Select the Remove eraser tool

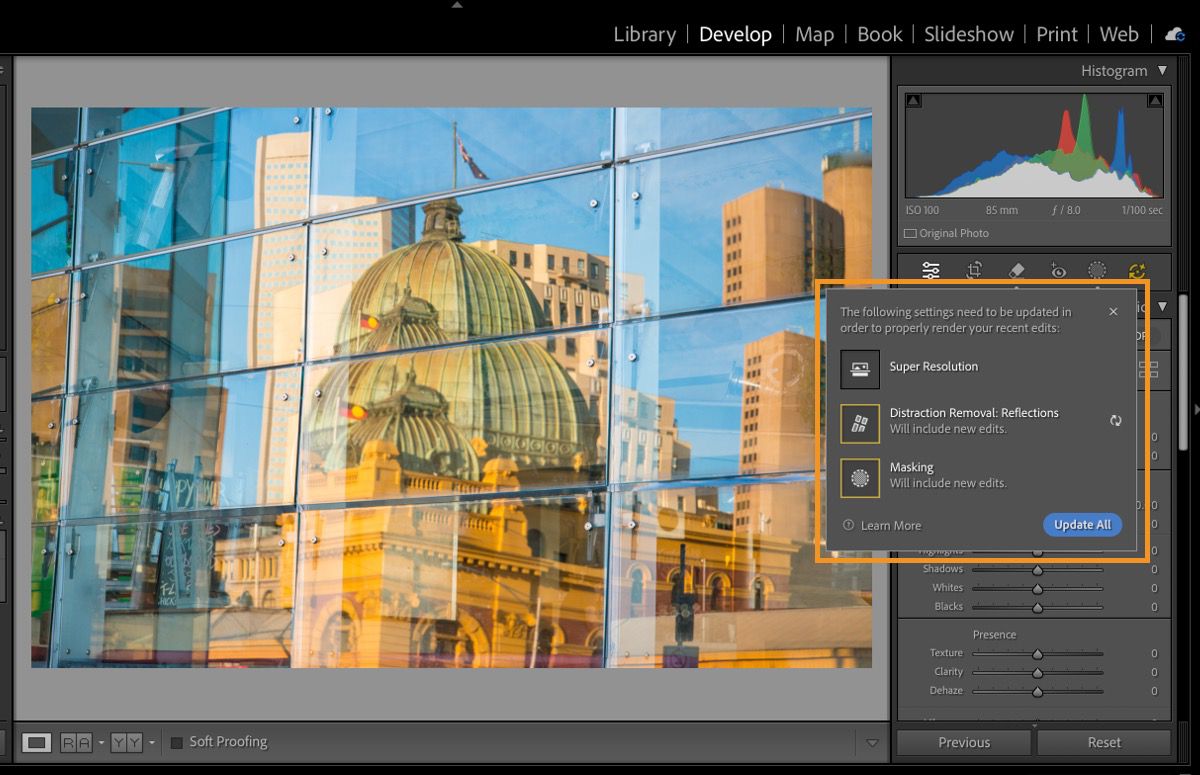[1016, 270]
